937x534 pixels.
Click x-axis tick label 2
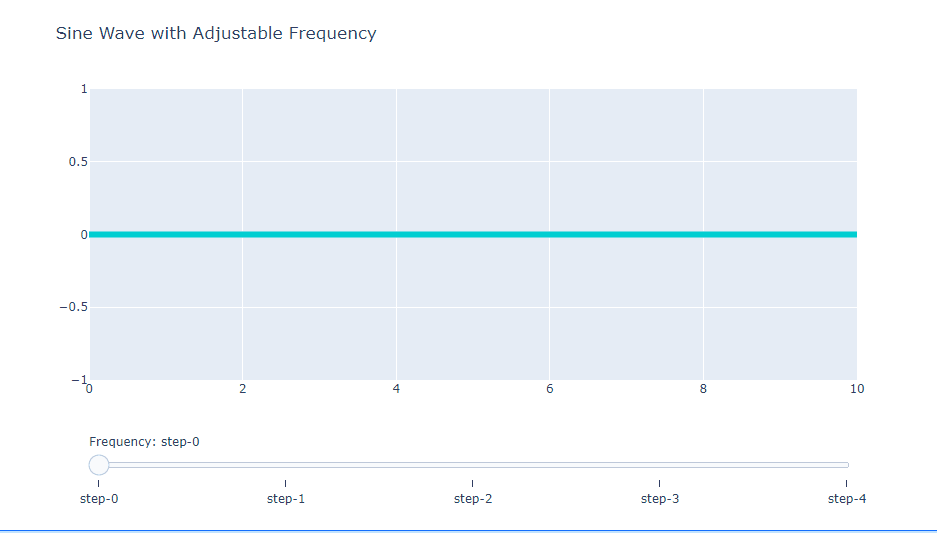pyautogui.click(x=243, y=389)
